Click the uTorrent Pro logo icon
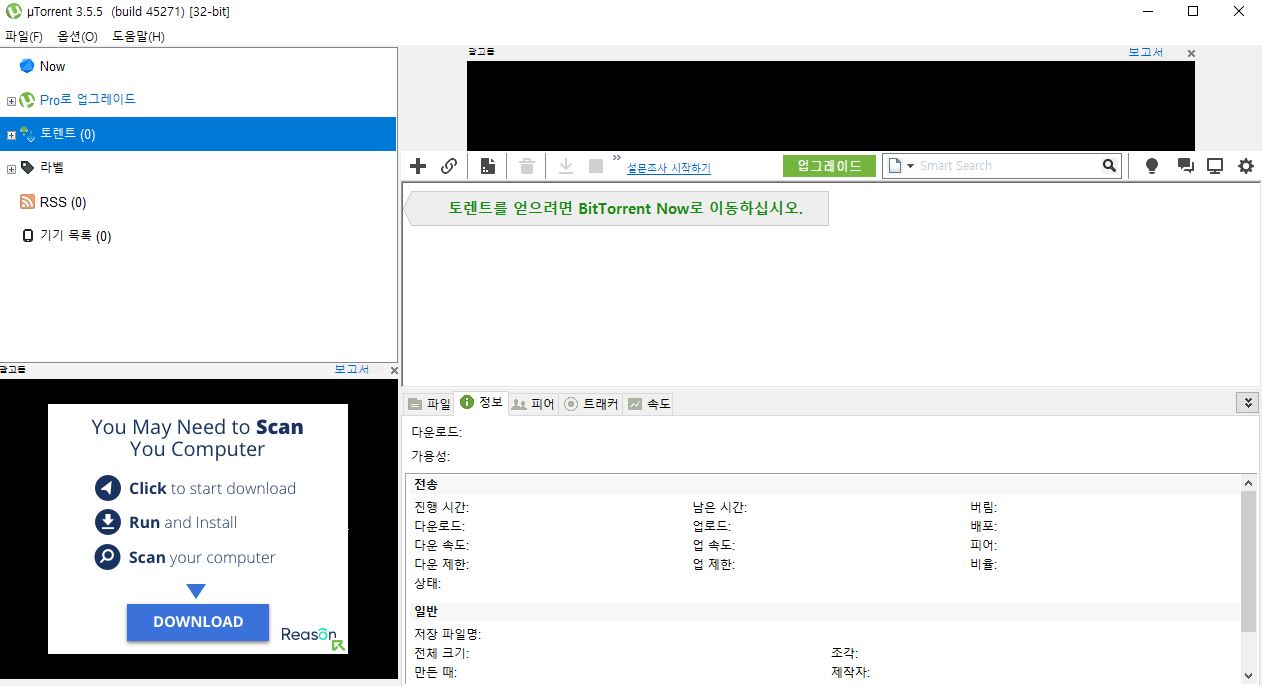1262x686 pixels. tap(27, 100)
